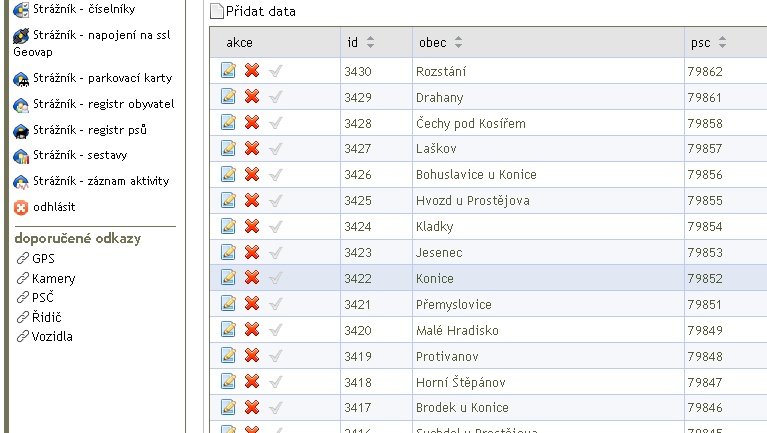Toggle the checkmark for Kladky row
The width and height of the screenshot is (767, 433).
coord(276,226)
